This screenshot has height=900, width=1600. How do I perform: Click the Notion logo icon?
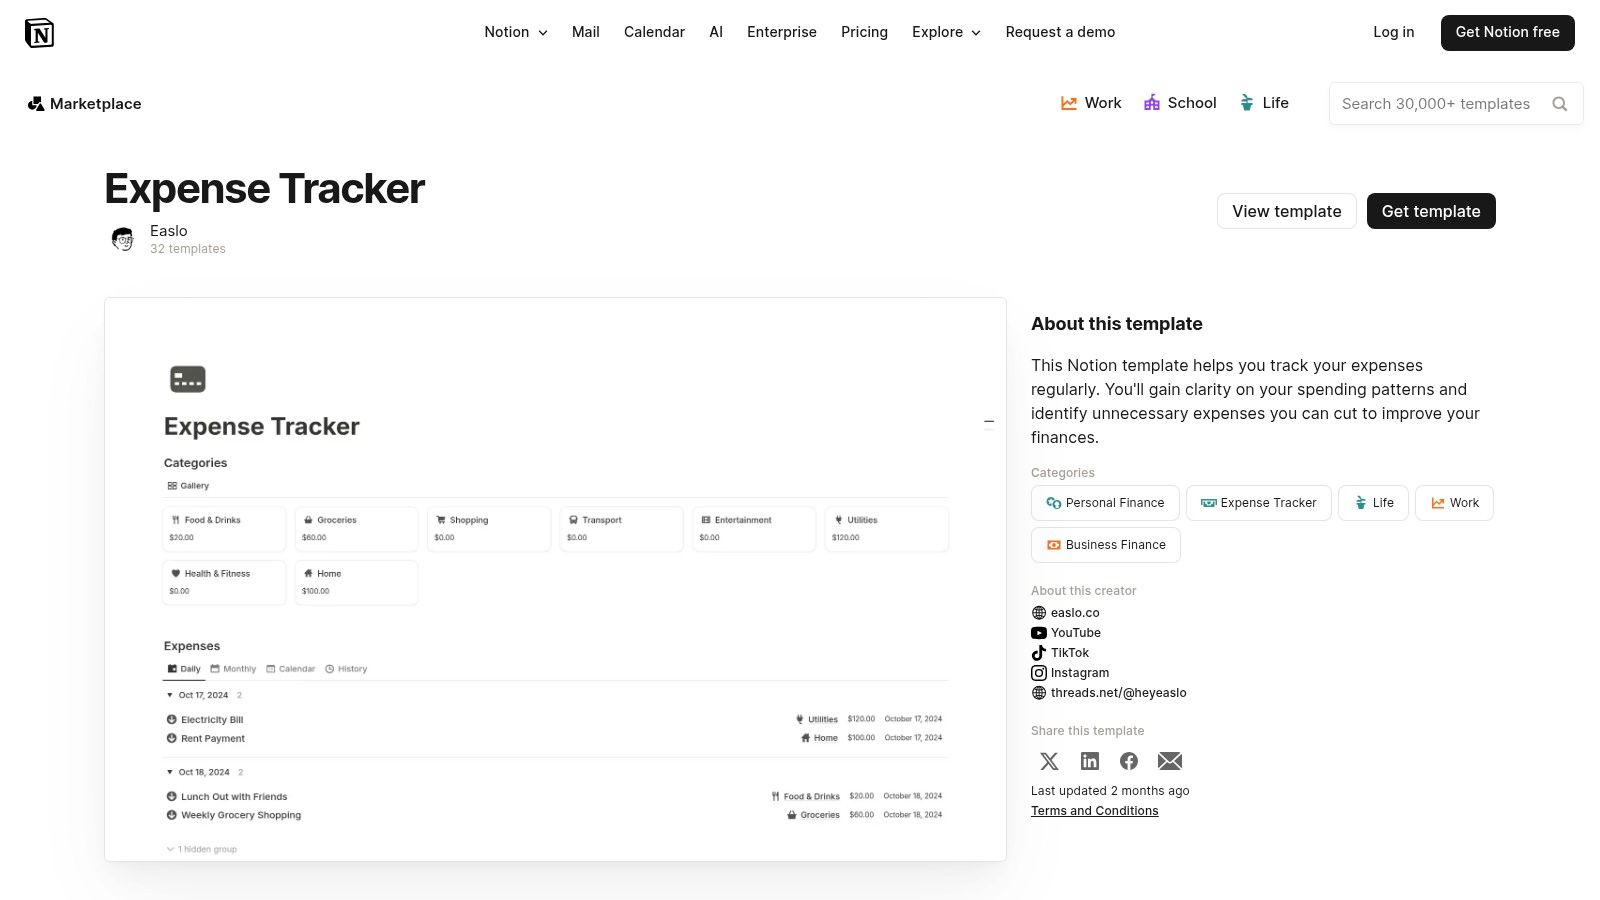pos(39,33)
